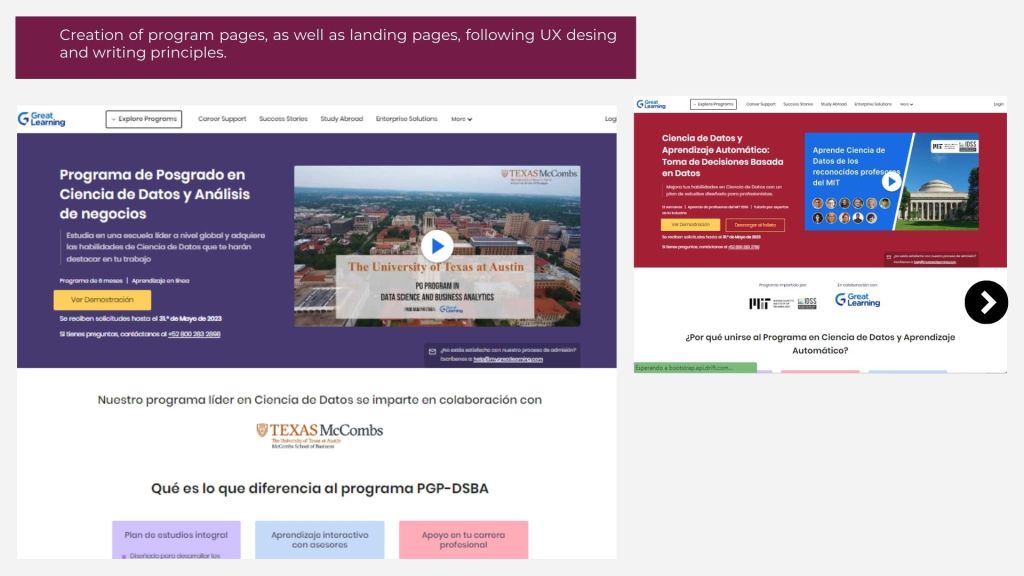
Task: Open Career Support on Texas McCombs page navbar
Action: (x=222, y=119)
